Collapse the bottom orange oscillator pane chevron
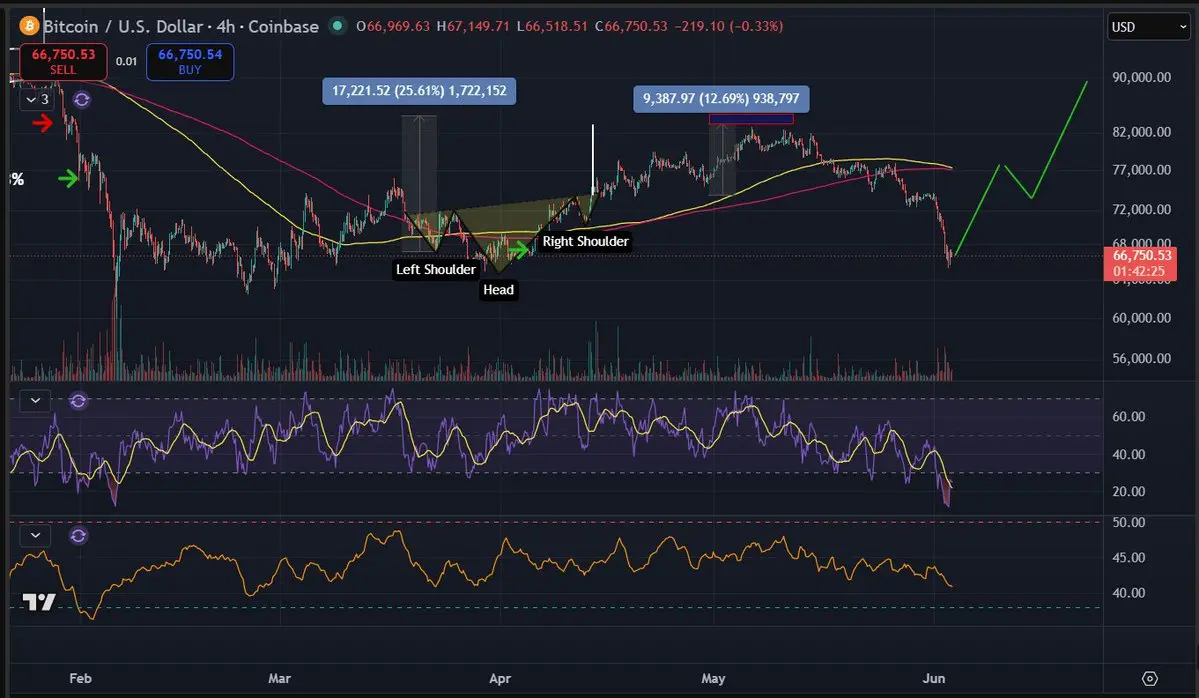This screenshot has width=1199, height=698. 35,535
